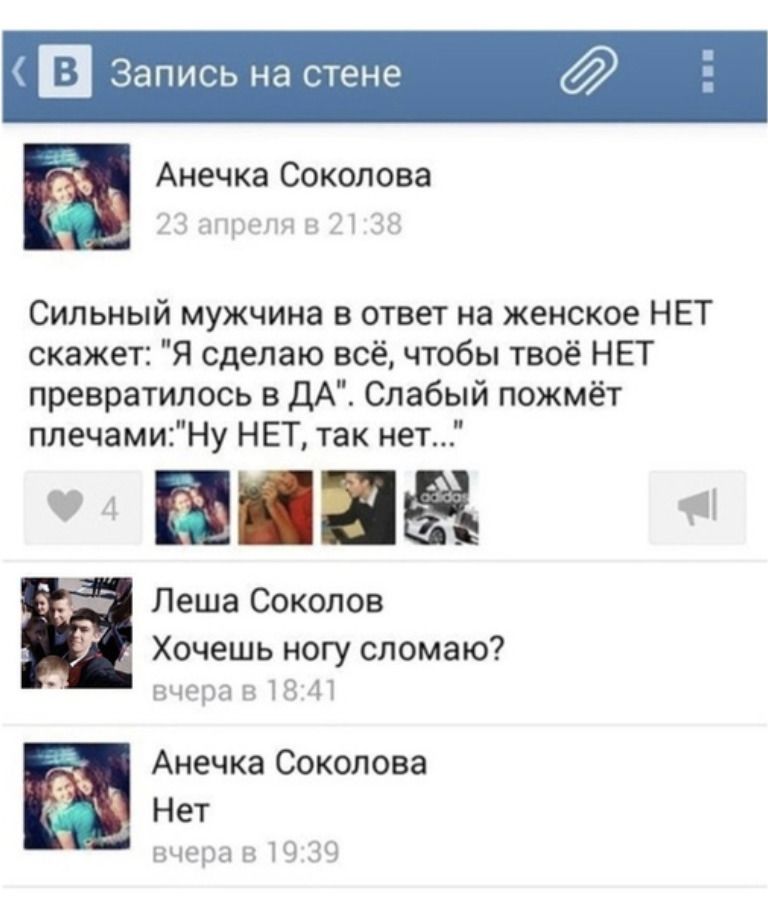Image resolution: width=768 pixels, height=912 pixels.
Task: Tap the reply comment 'Нет'
Action: 180,810
